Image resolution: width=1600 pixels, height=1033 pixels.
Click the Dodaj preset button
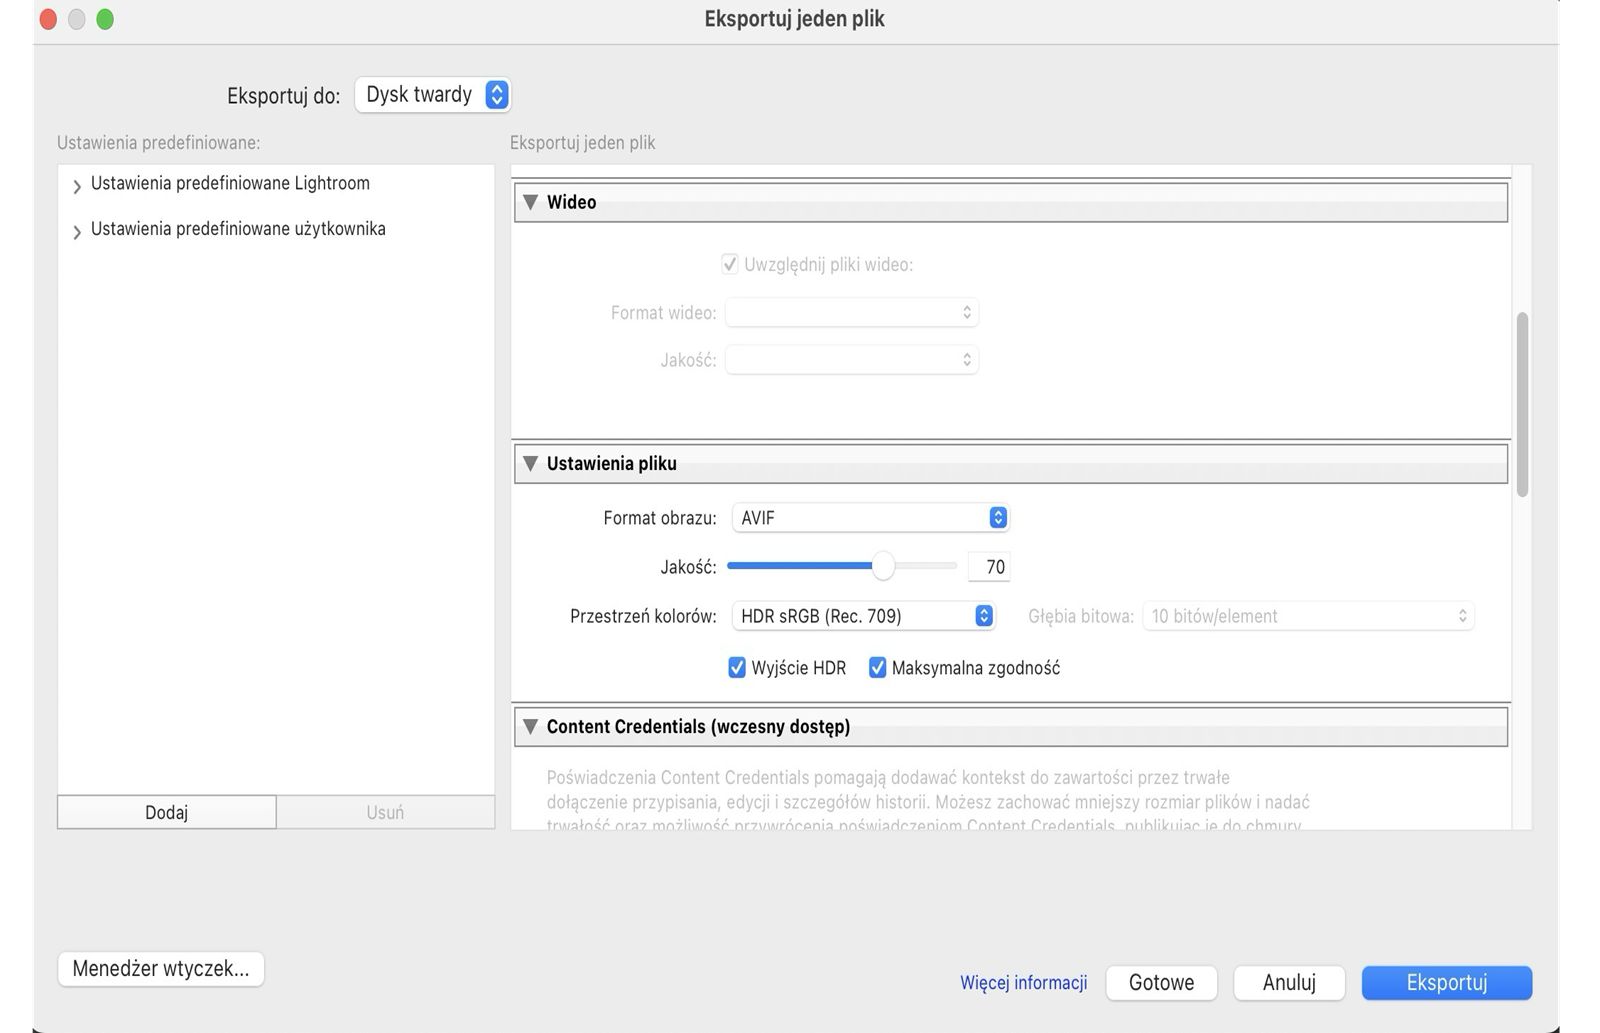pos(167,812)
